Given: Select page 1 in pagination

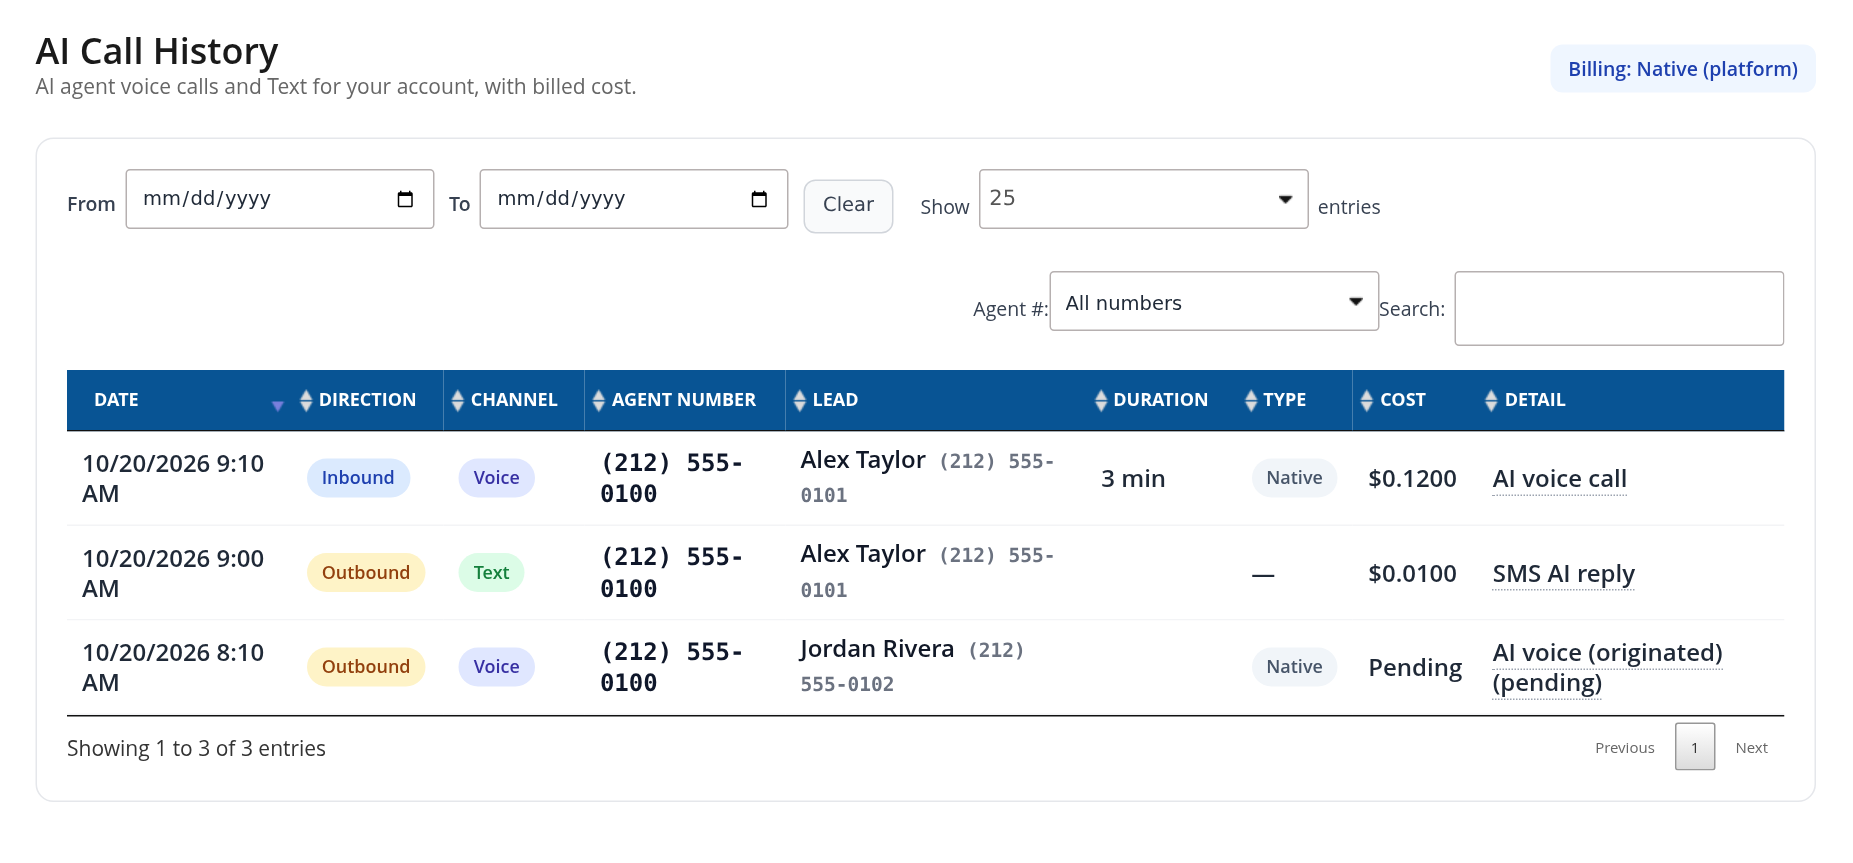Looking at the screenshot, I should click(x=1695, y=747).
